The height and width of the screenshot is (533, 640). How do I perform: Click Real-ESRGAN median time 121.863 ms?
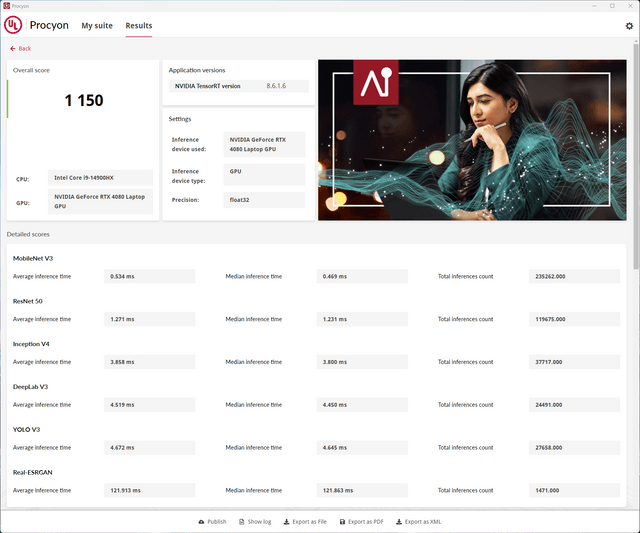362,491
